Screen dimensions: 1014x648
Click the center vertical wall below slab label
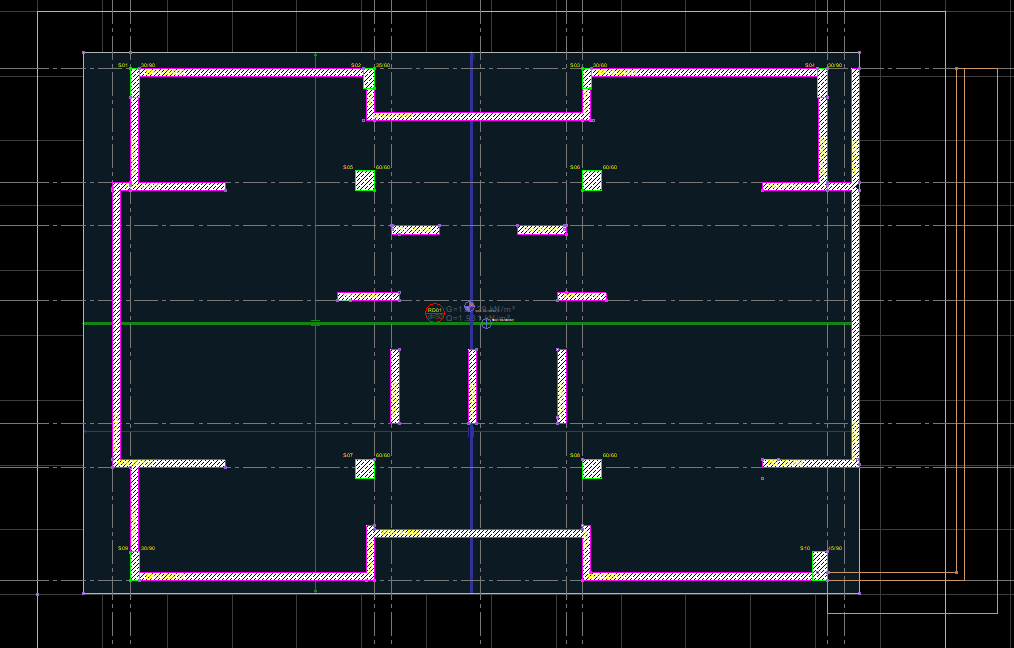(x=472, y=386)
